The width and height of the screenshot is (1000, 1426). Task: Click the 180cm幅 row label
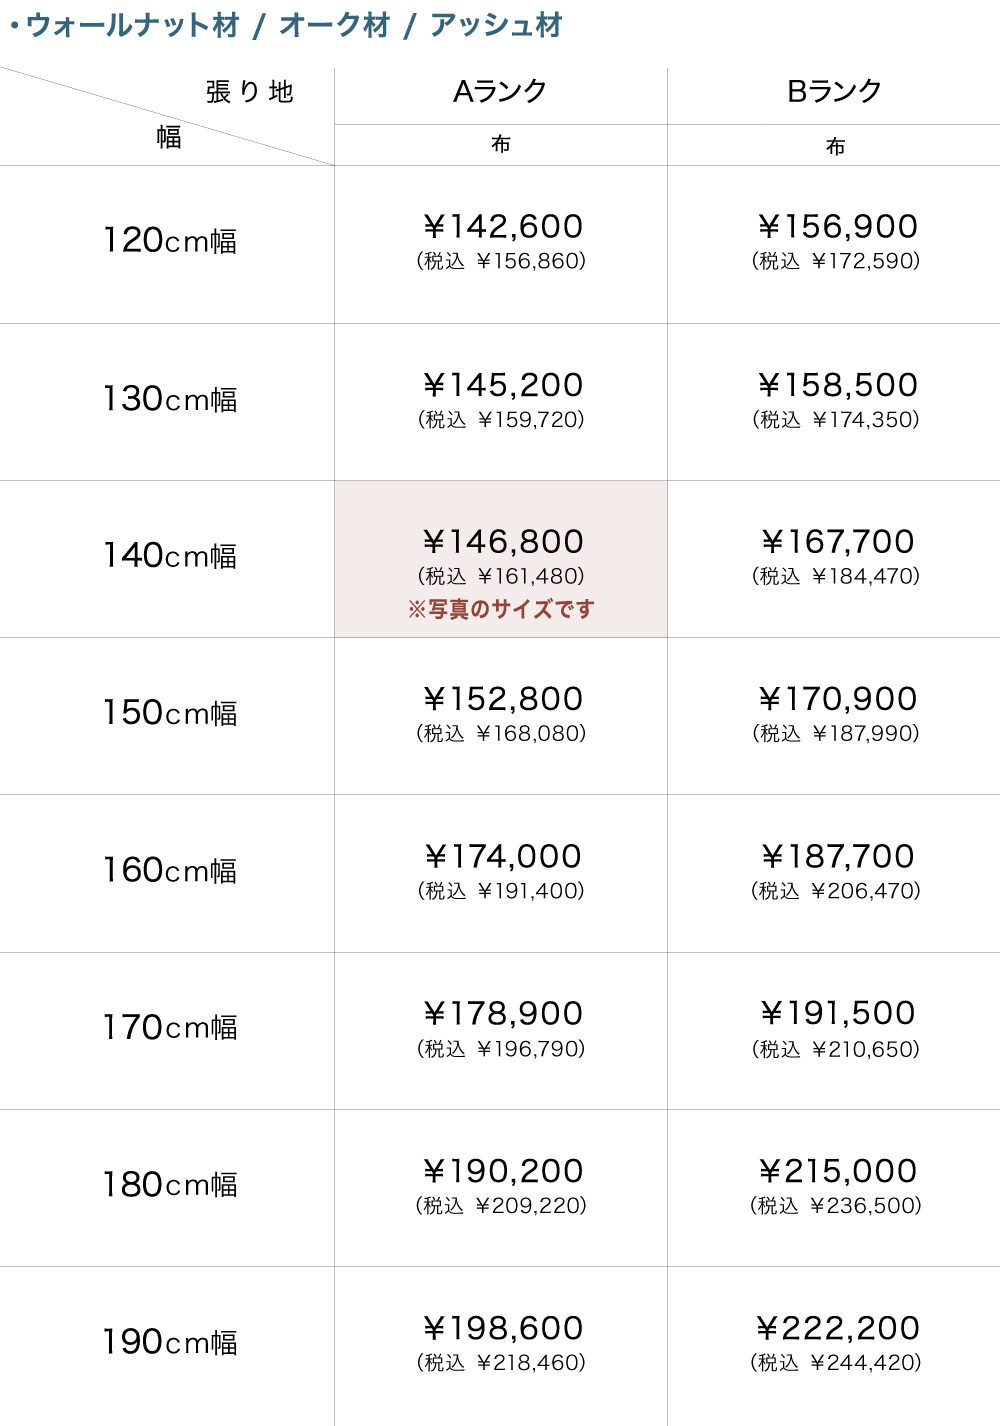point(170,1185)
